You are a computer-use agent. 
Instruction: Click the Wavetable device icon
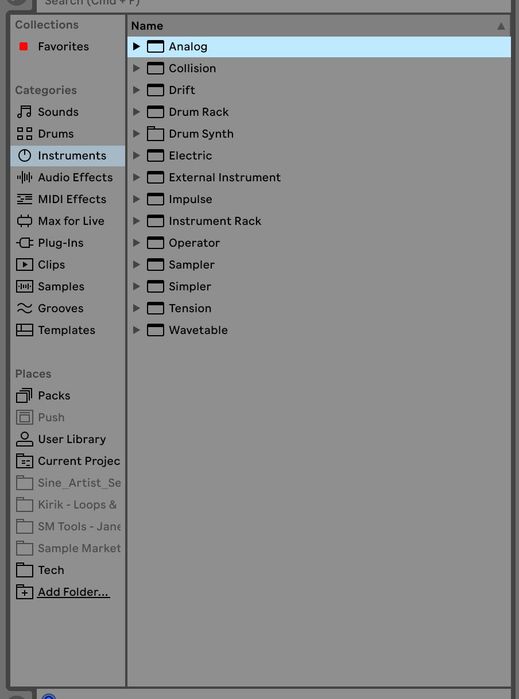[156, 330]
